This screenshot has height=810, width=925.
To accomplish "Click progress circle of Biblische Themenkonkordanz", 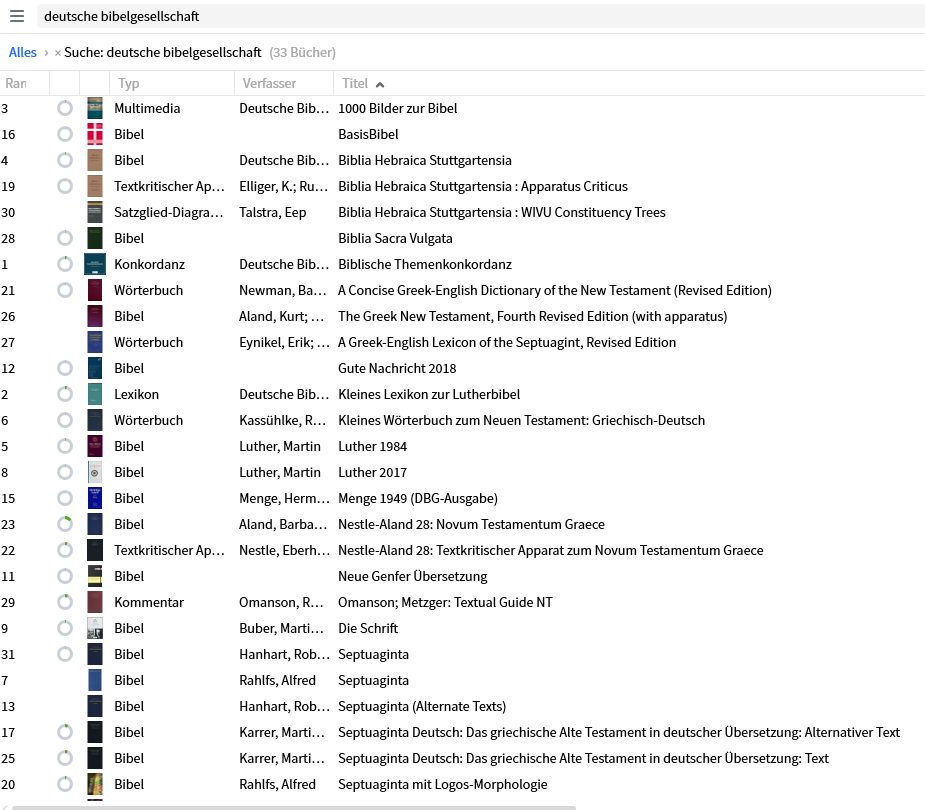I will (x=65, y=264).
